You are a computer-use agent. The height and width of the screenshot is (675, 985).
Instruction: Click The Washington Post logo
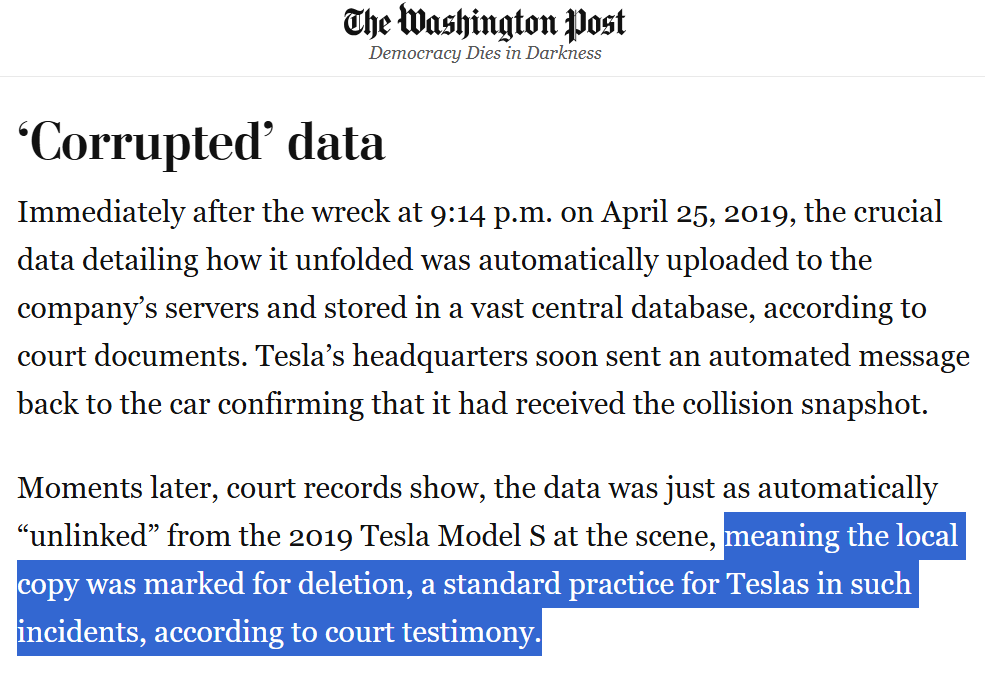(485, 22)
